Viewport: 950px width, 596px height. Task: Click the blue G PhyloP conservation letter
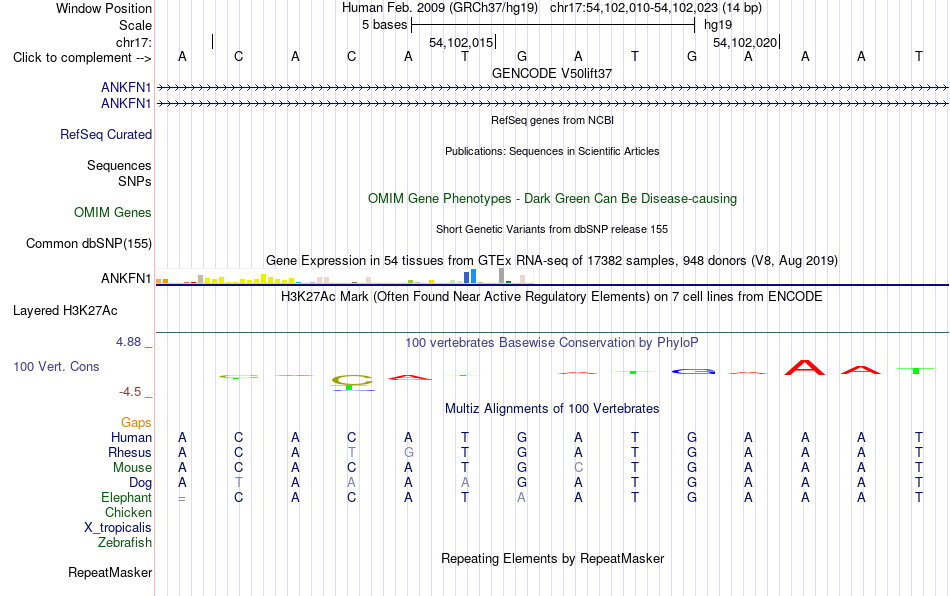pos(693,371)
